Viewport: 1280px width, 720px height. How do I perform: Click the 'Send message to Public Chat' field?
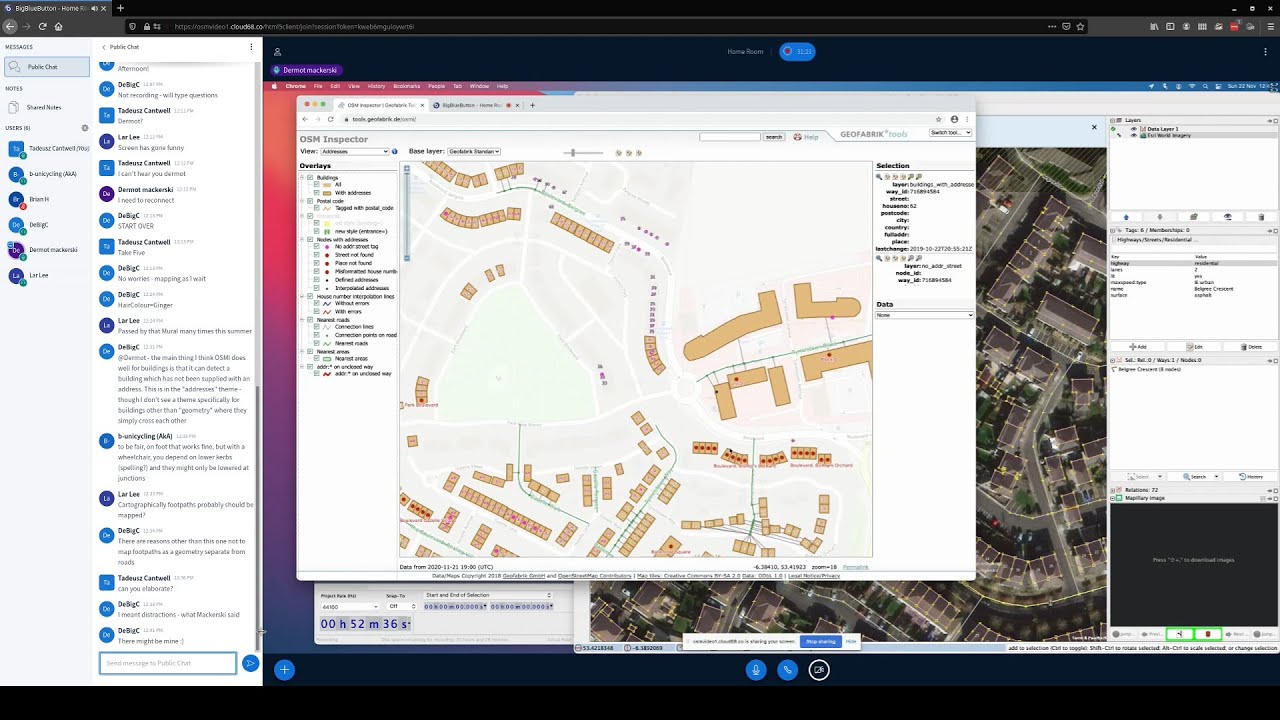(x=168, y=663)
